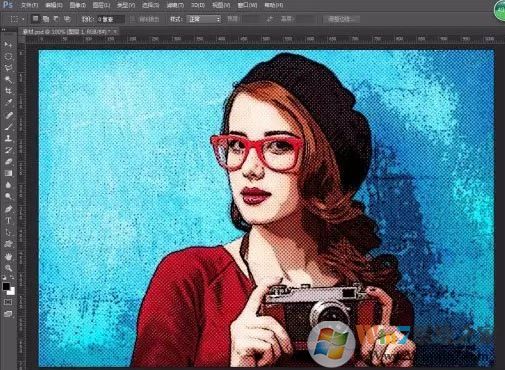The width and height of the screenshot is (505, 370).
Task: Select the Path Selection tool
Action: pos(8,232)
